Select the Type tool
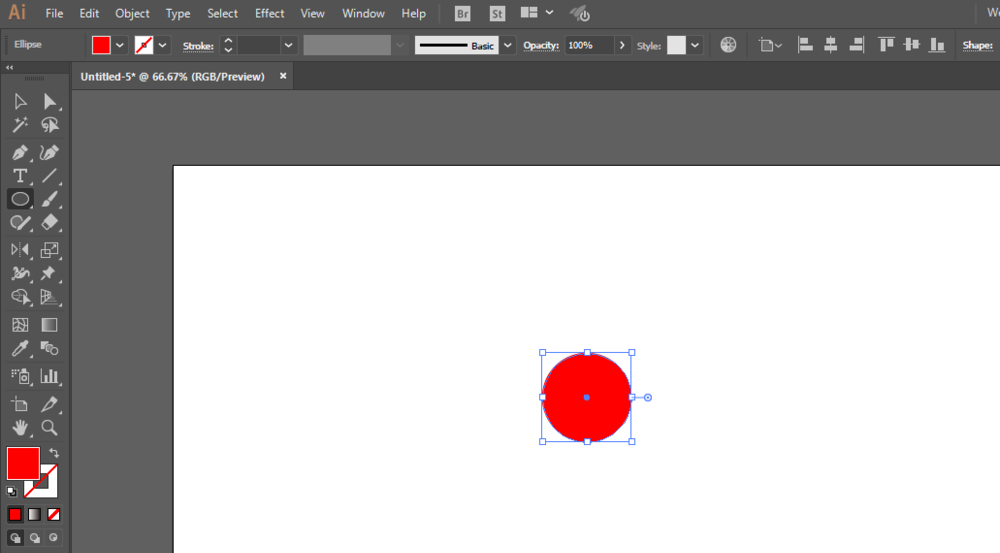The image size is (1000, 553). 20,175
